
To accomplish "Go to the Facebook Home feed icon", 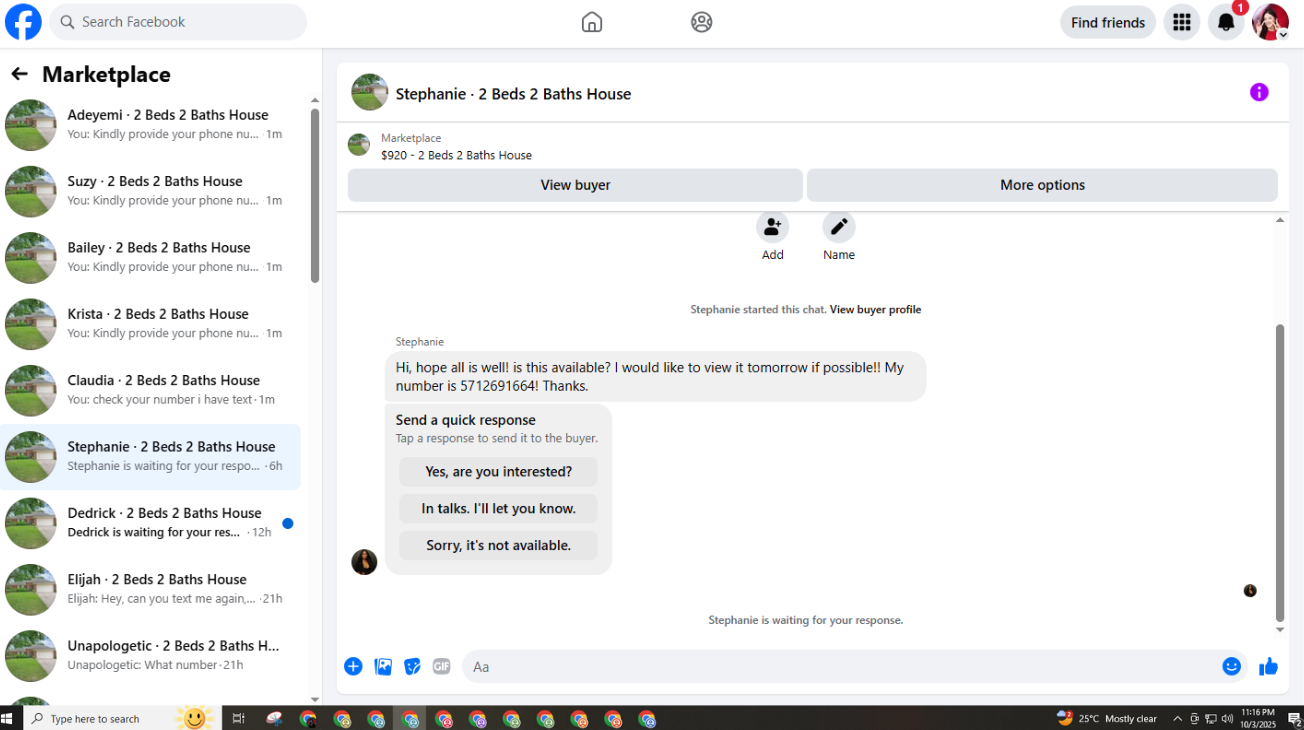I will point(592,22).
